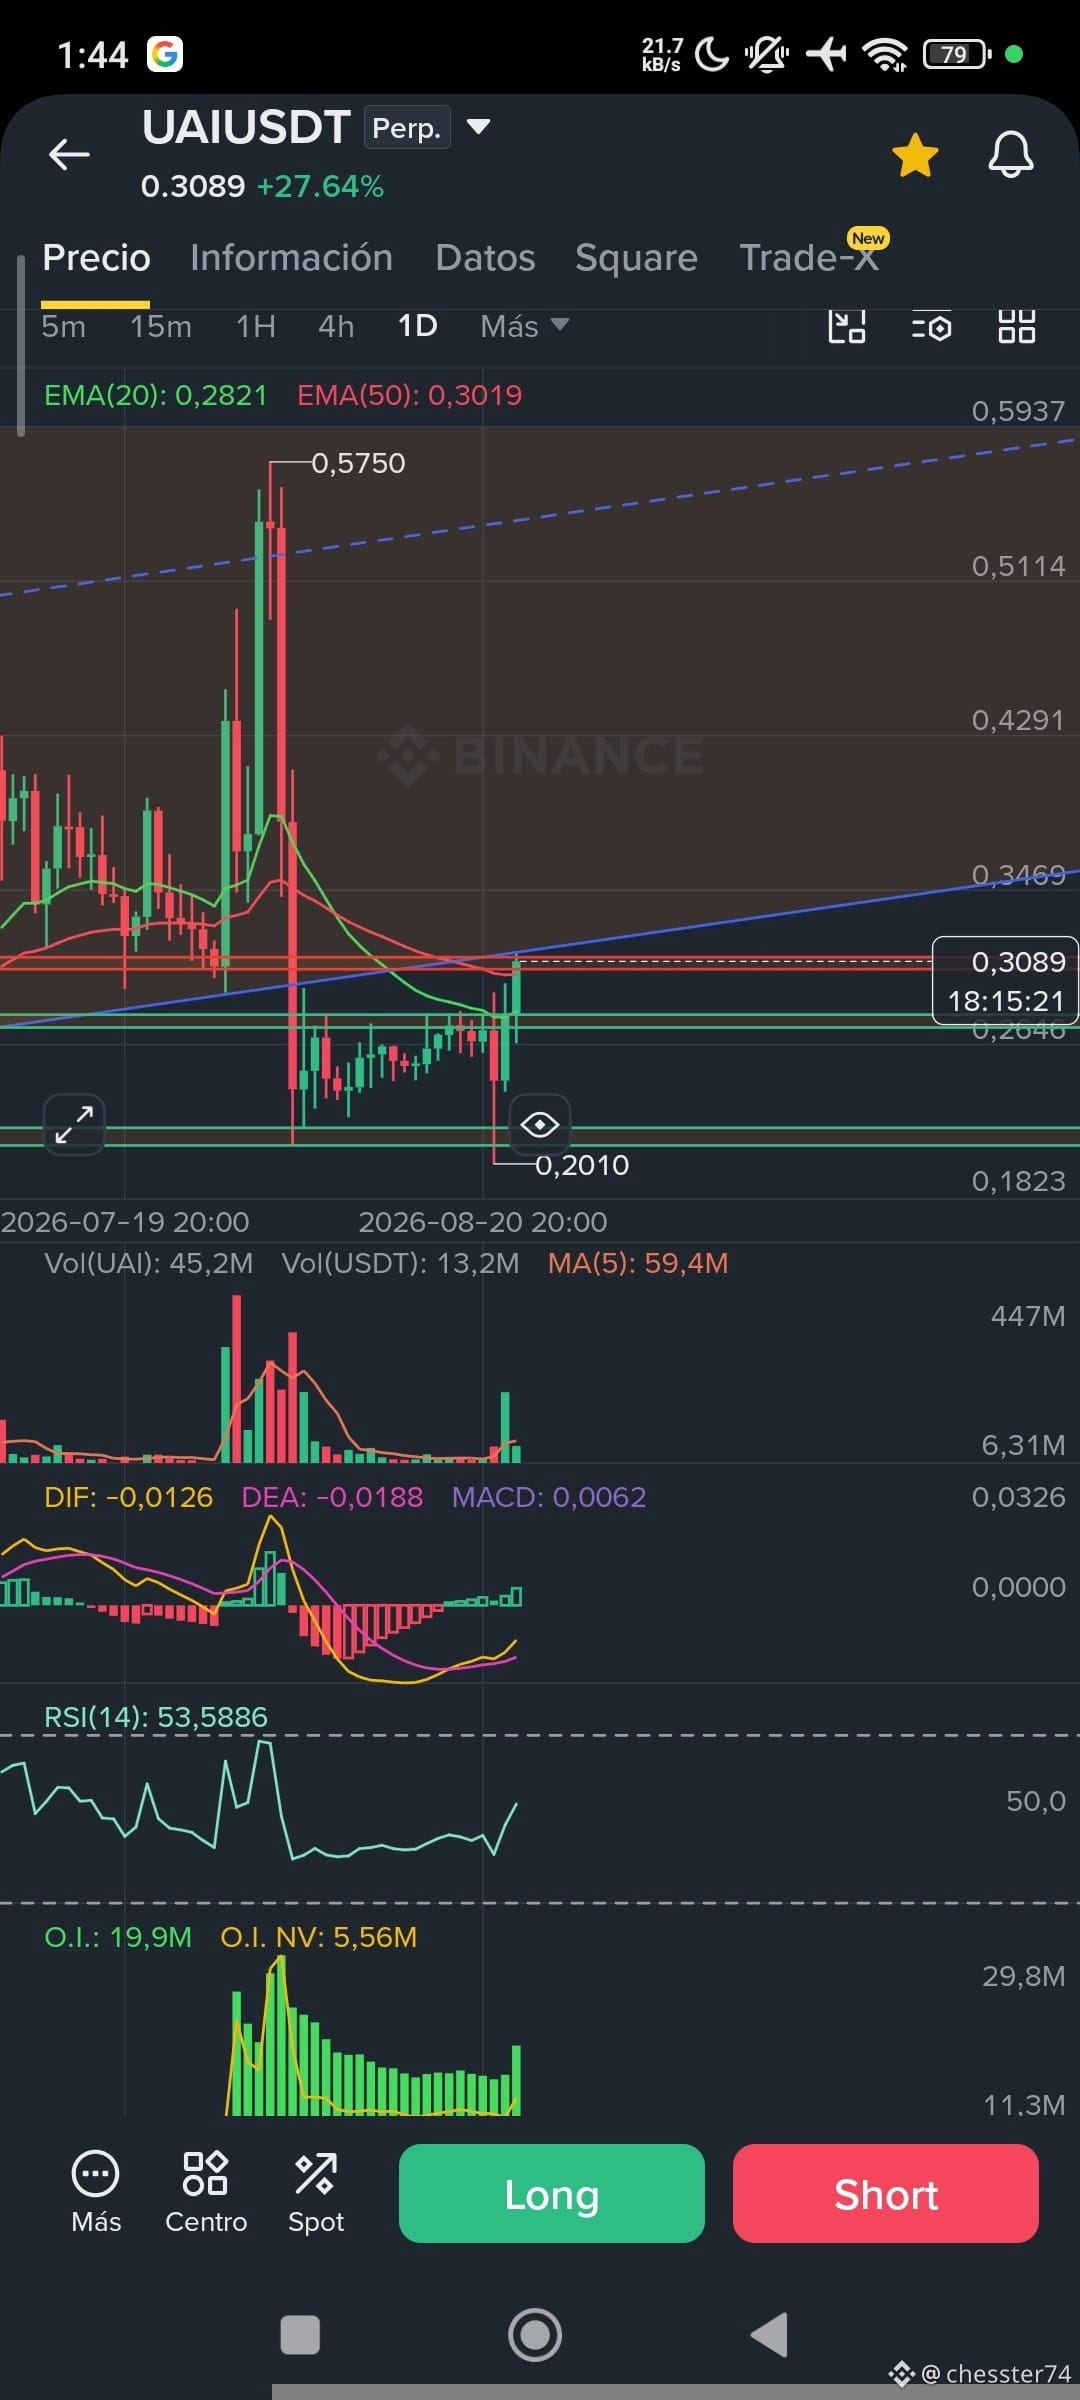
Task: Tap the 0,2010 low price label
Action: [x=582, y=1165]
